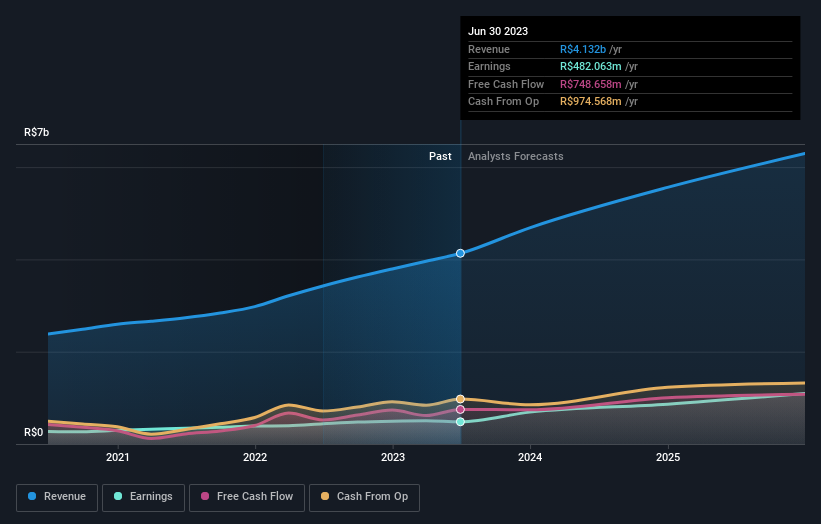This screenshot has height=524, width=821.
Task: Toggle the Revenue legend button
Action: click(x=57, y=497)
